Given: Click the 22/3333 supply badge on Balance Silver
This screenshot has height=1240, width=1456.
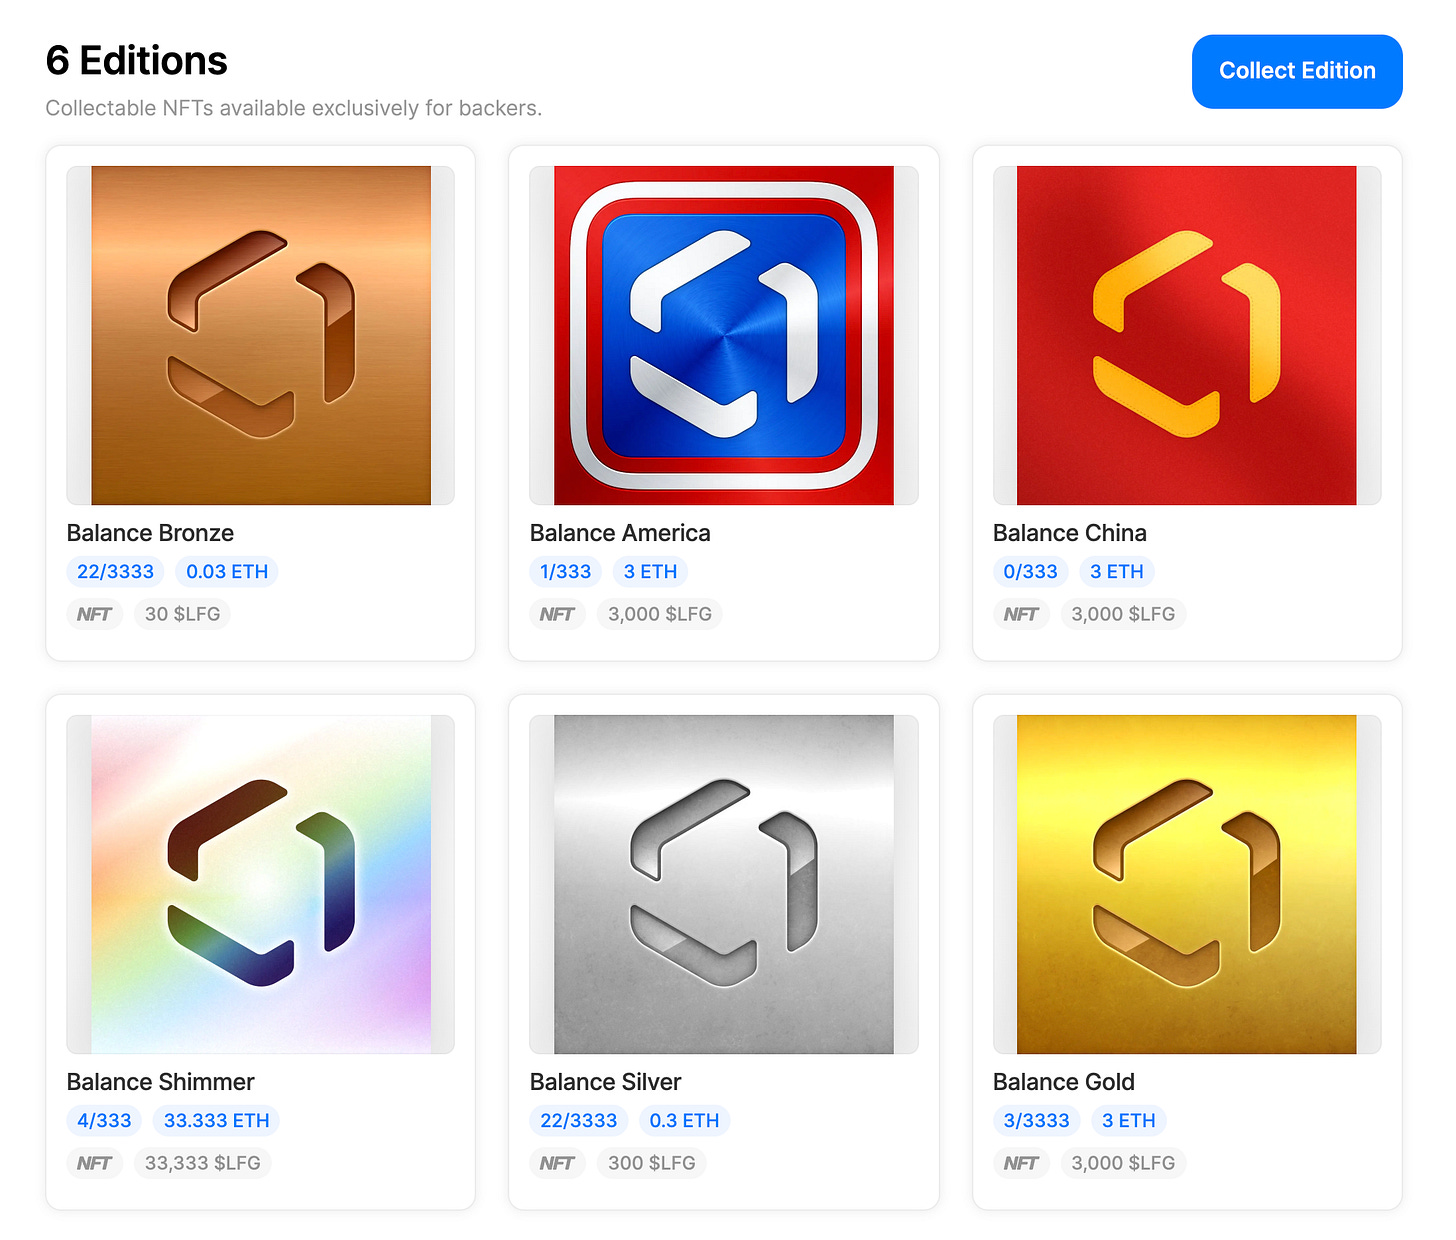Looking at the screenshot, I should [x=579, y=1121].
